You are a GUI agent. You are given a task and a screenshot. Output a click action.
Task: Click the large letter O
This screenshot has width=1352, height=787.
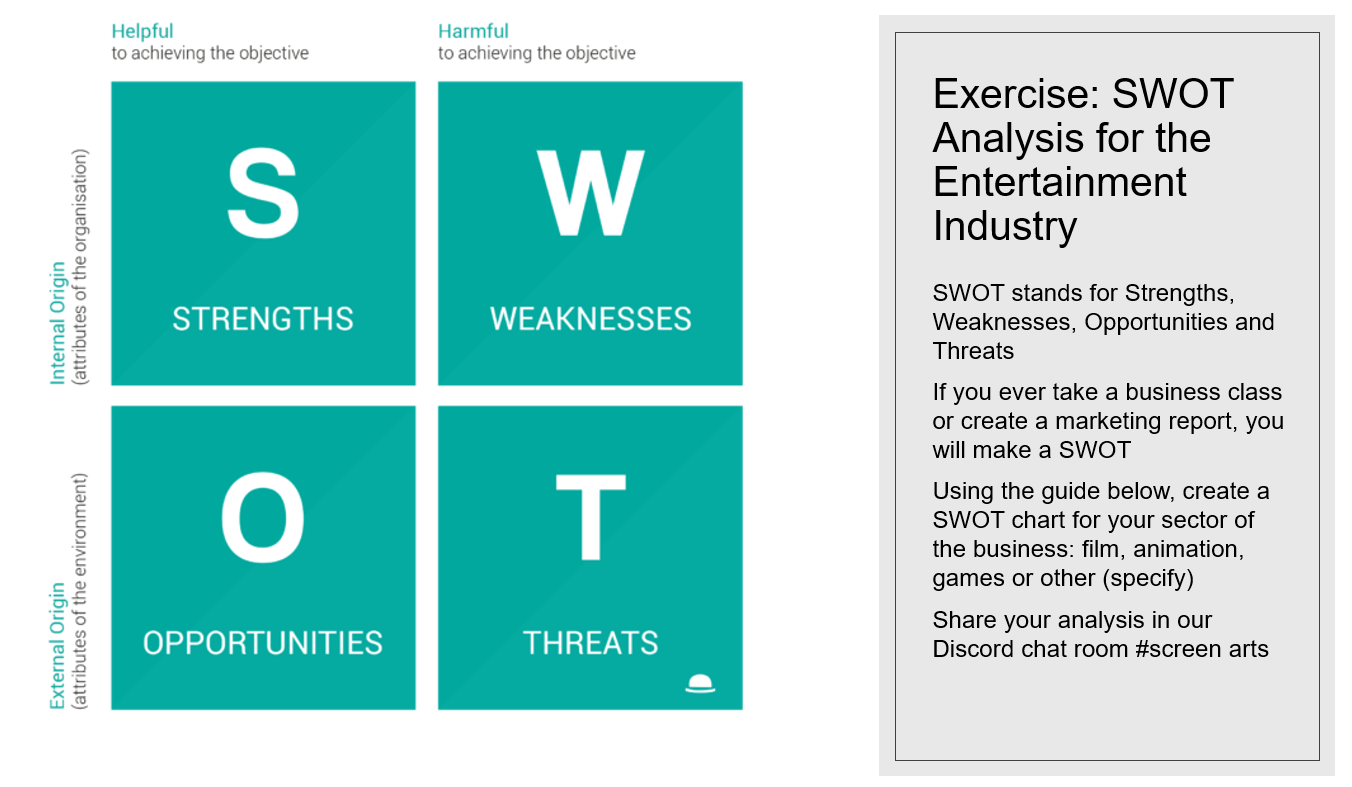point(262,518)
